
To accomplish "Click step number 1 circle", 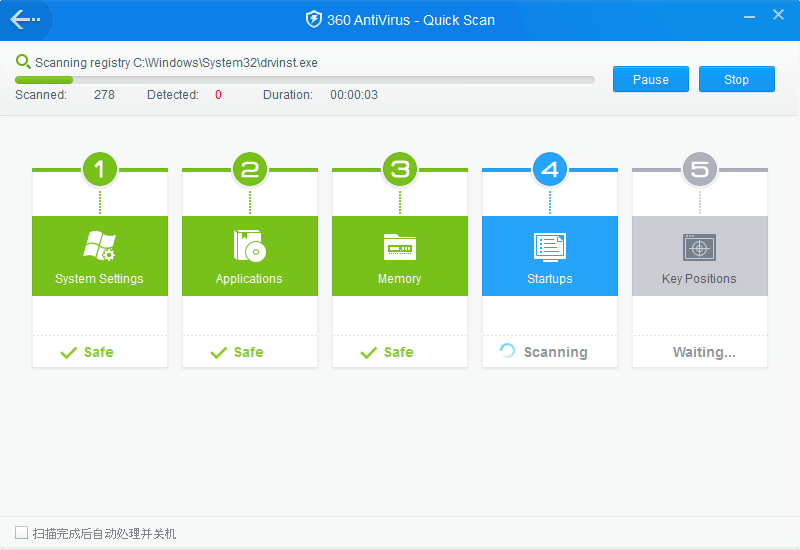I will coord(100,169).
